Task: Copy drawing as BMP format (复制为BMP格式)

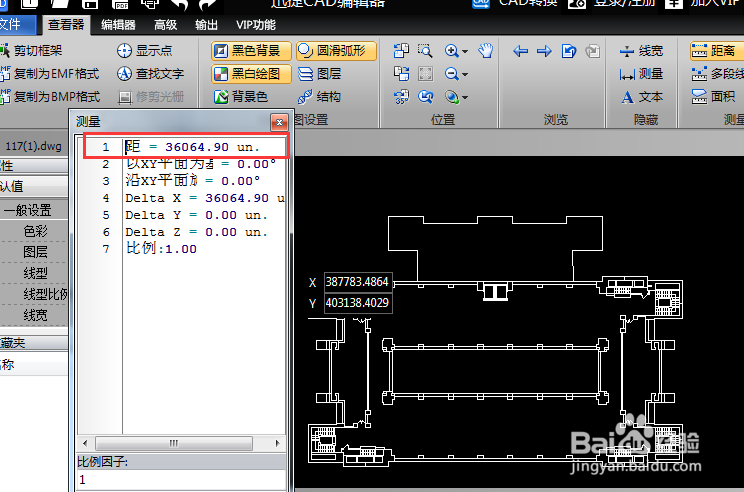Action: pos(50,97)
